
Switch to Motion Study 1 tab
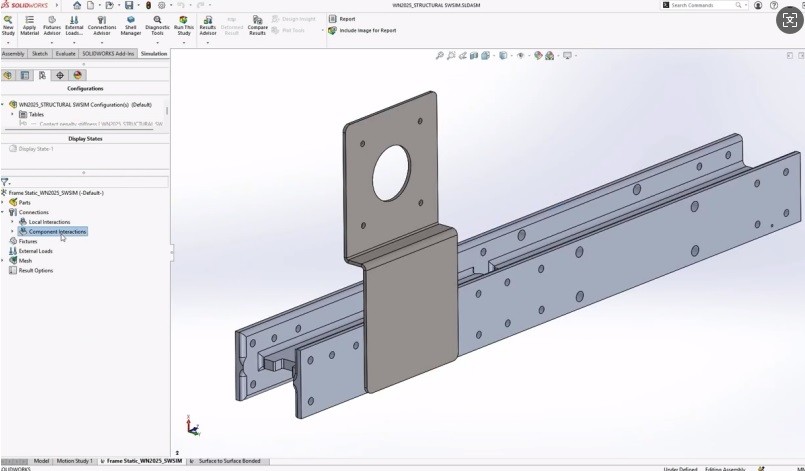click(74, 461)
